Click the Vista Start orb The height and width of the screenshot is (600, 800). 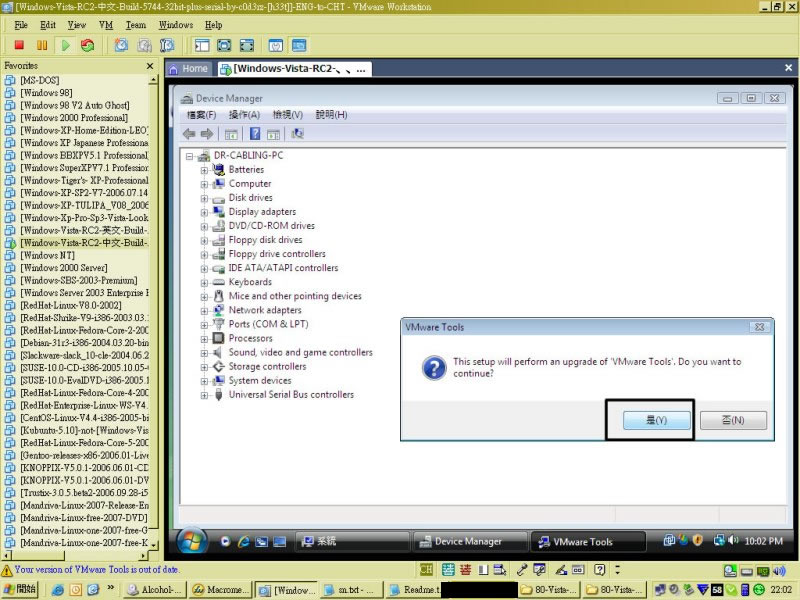point(192,541)
